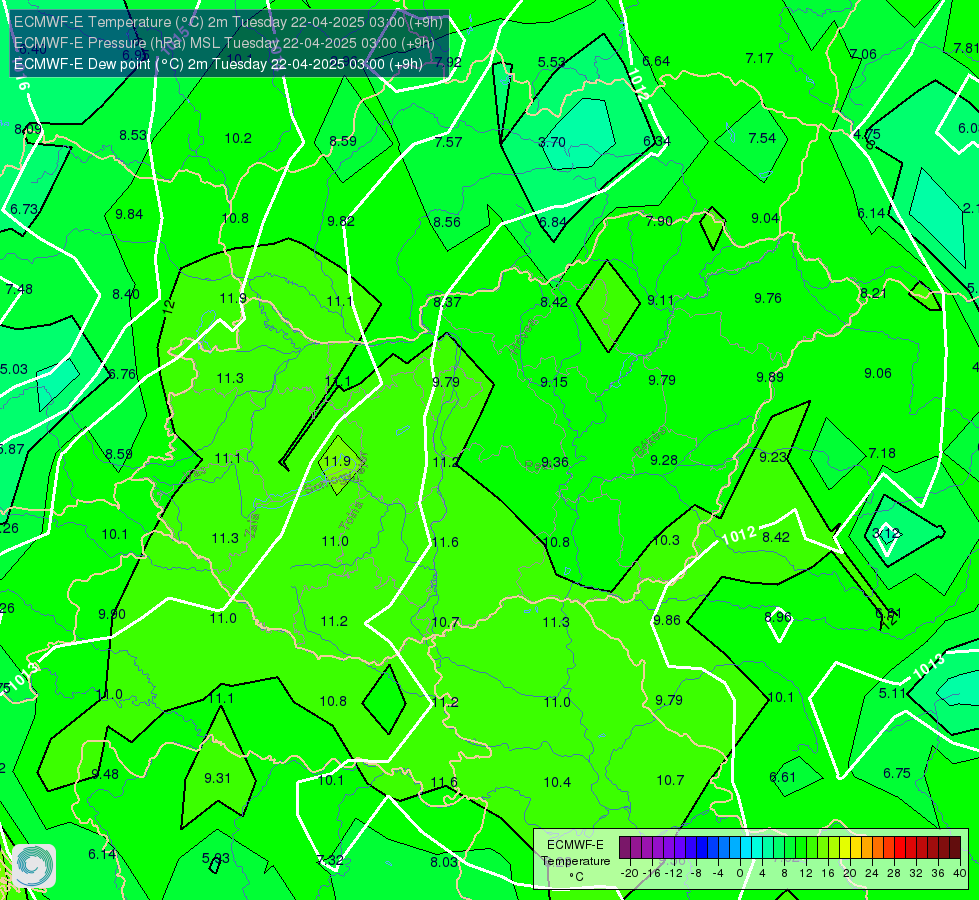Click the 7.57 temperature value

[x=448, y=142]
